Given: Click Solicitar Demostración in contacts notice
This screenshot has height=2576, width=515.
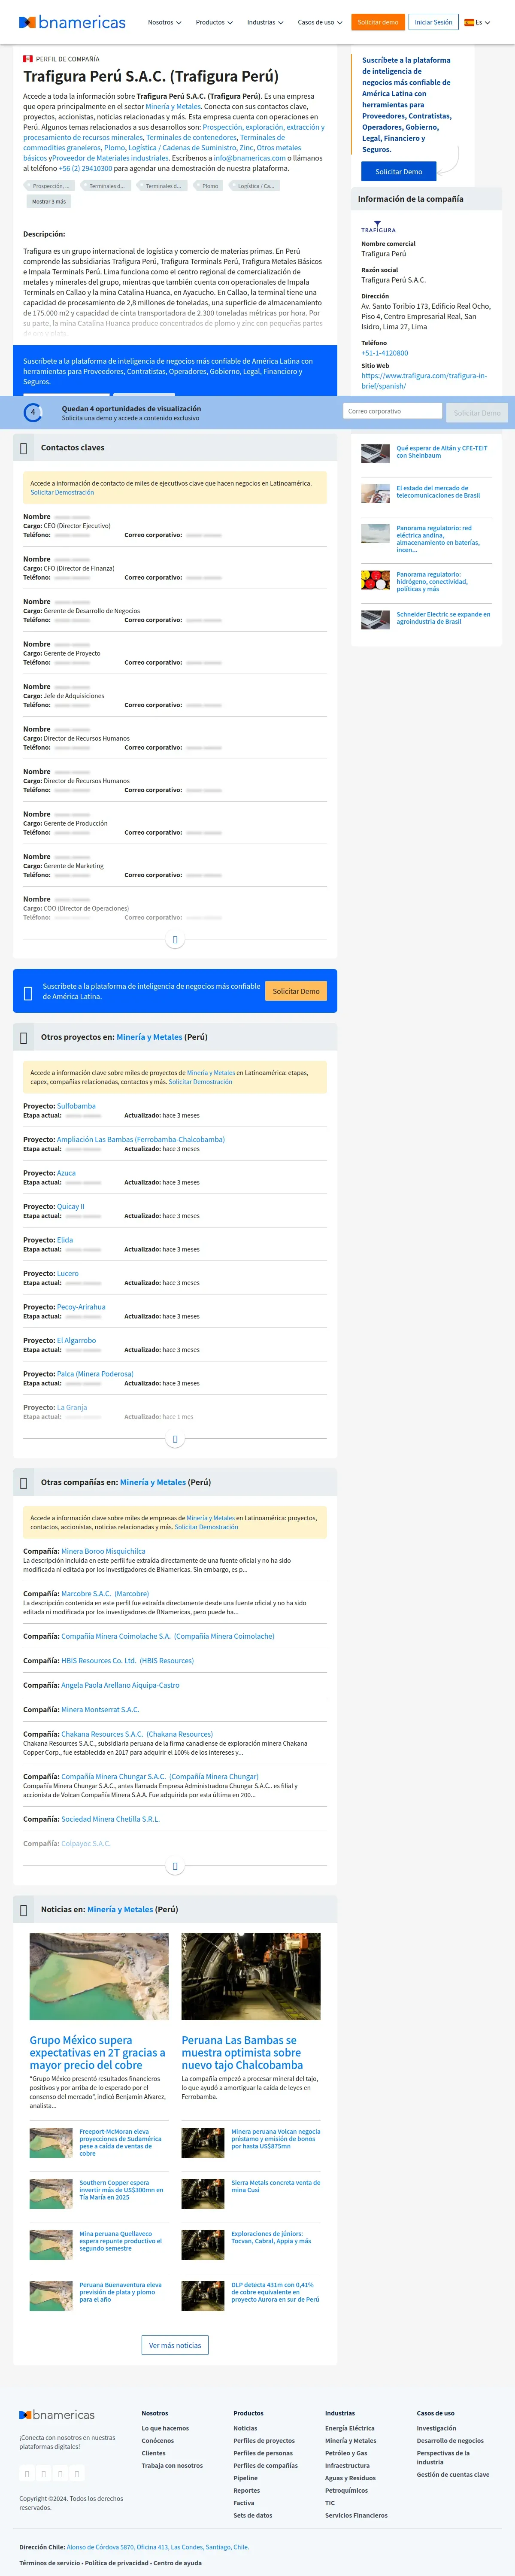Looking at the screenshot, I should coord(62,492).
